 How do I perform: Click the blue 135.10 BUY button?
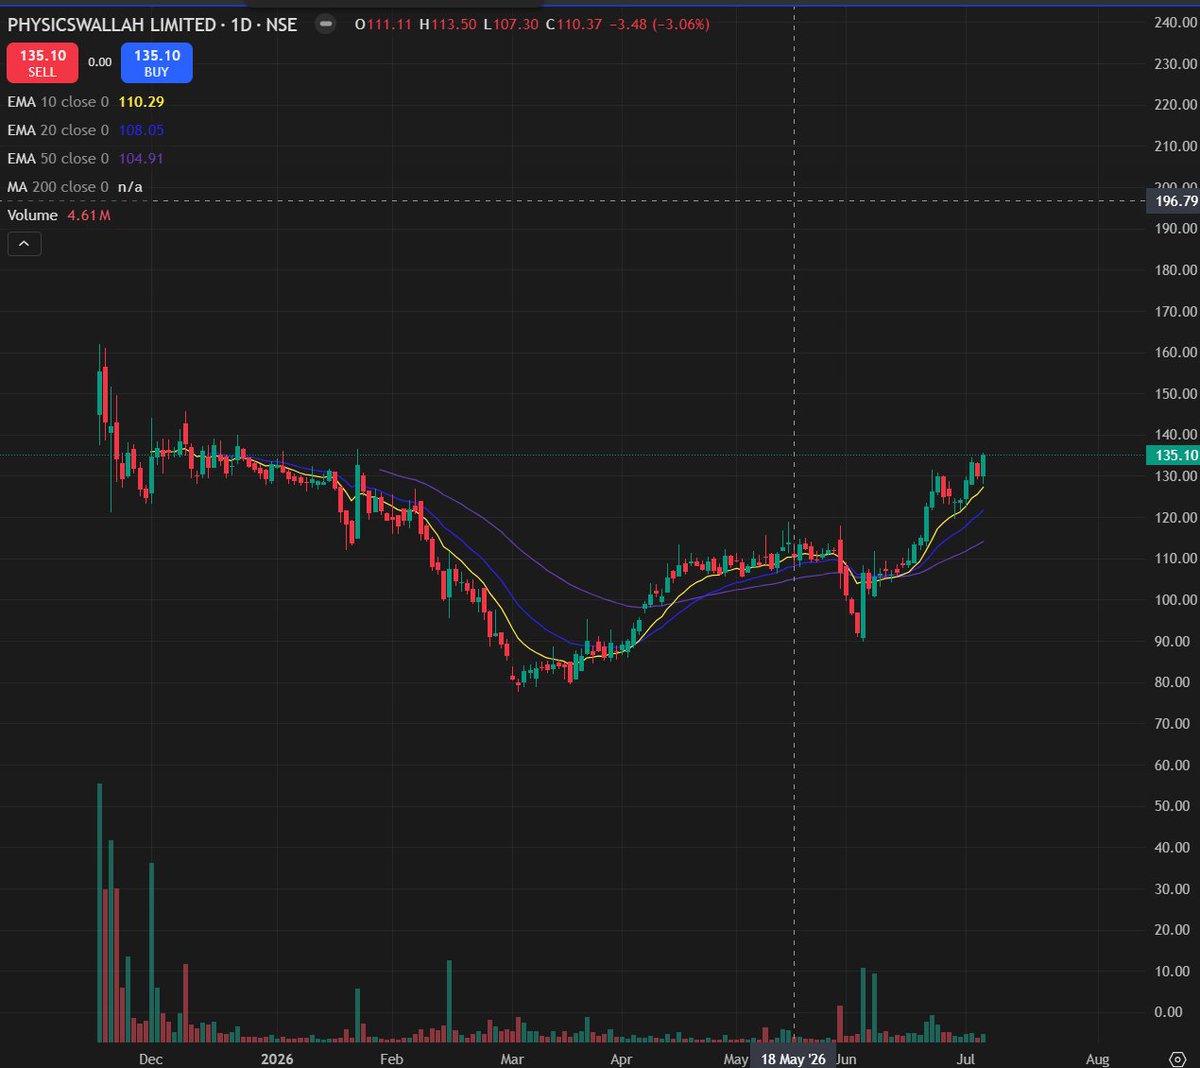[x=157, y=63]
